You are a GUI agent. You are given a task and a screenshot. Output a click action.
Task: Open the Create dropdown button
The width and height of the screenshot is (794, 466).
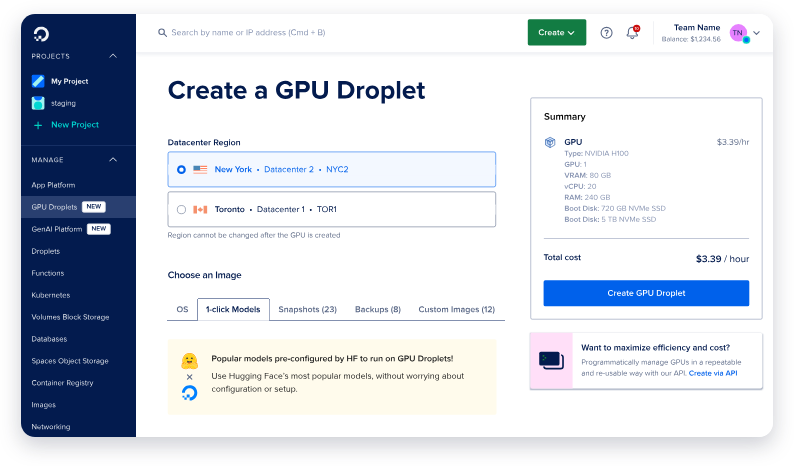tap(557, 32)
